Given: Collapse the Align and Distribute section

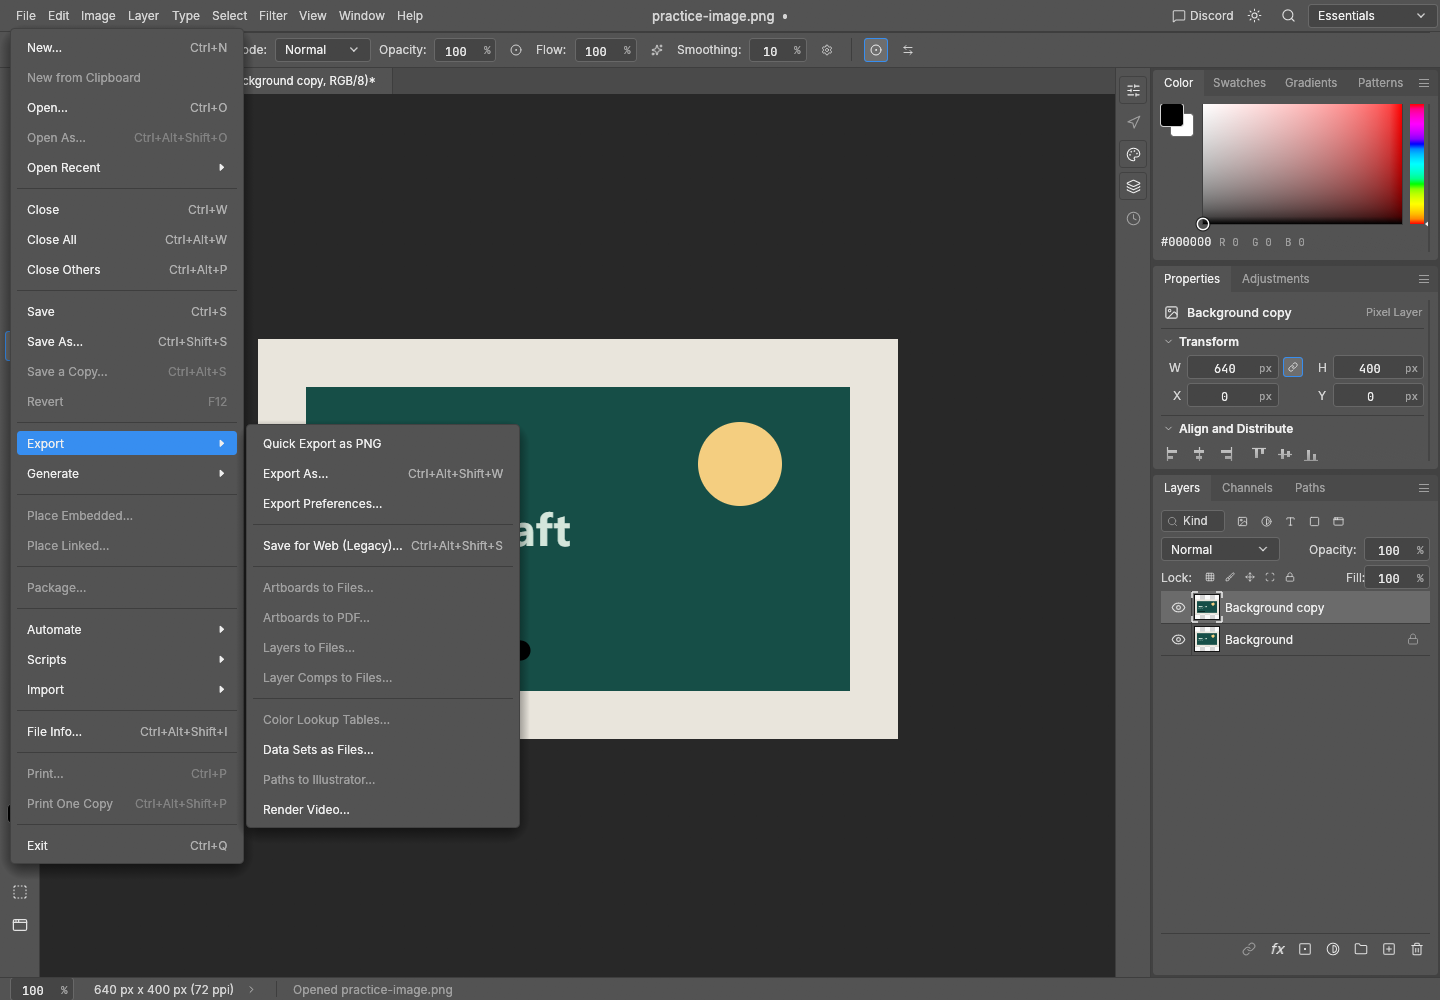Looking at the screenshot, I should (x=1168, y=428).
